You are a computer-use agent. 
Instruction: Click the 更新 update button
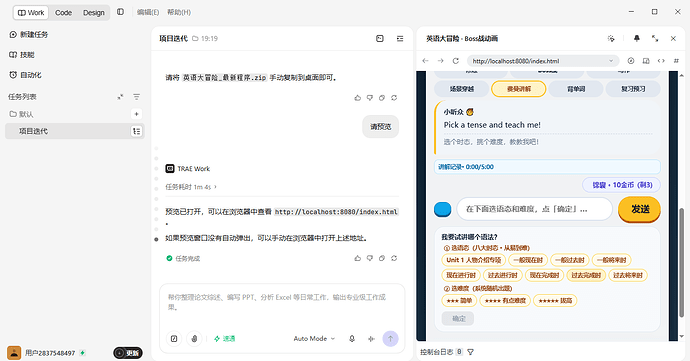click(x=128, y=353)
